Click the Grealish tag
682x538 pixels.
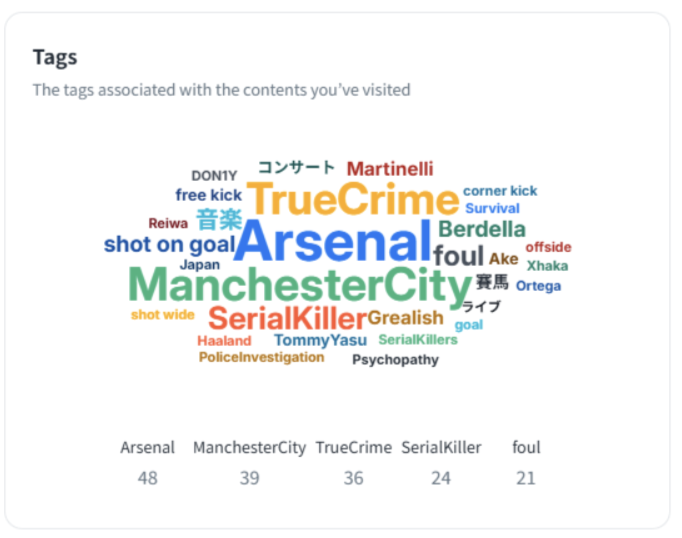pos(405,318)
